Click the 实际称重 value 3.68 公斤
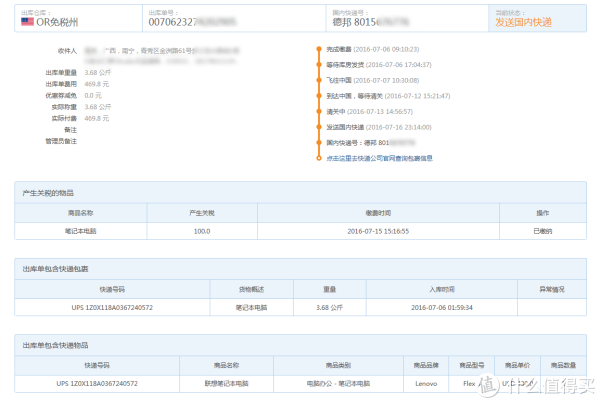This screenshot has width=600, height=403. tap(98, 107)
